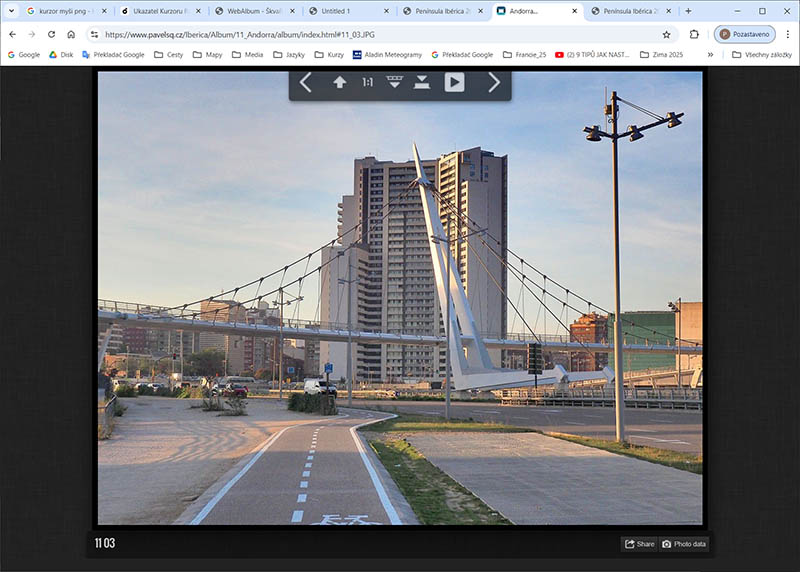Go to the previous photo in album
800x572 pixels.
point(306,83)
